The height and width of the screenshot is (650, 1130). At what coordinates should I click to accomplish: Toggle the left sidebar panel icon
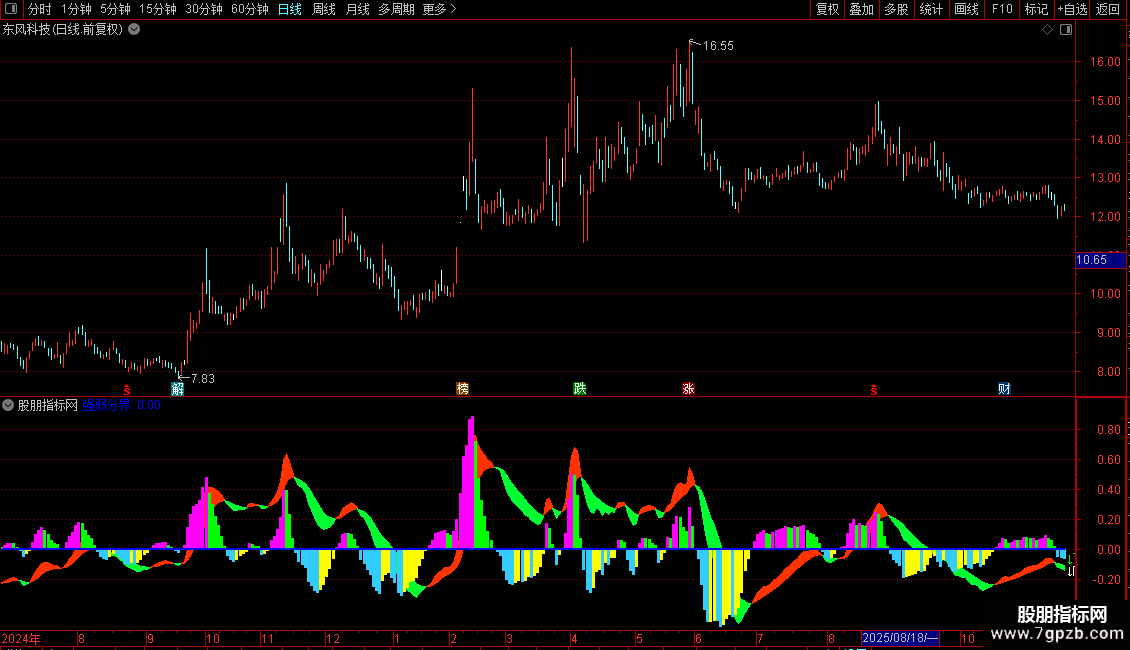pos(11,9)
